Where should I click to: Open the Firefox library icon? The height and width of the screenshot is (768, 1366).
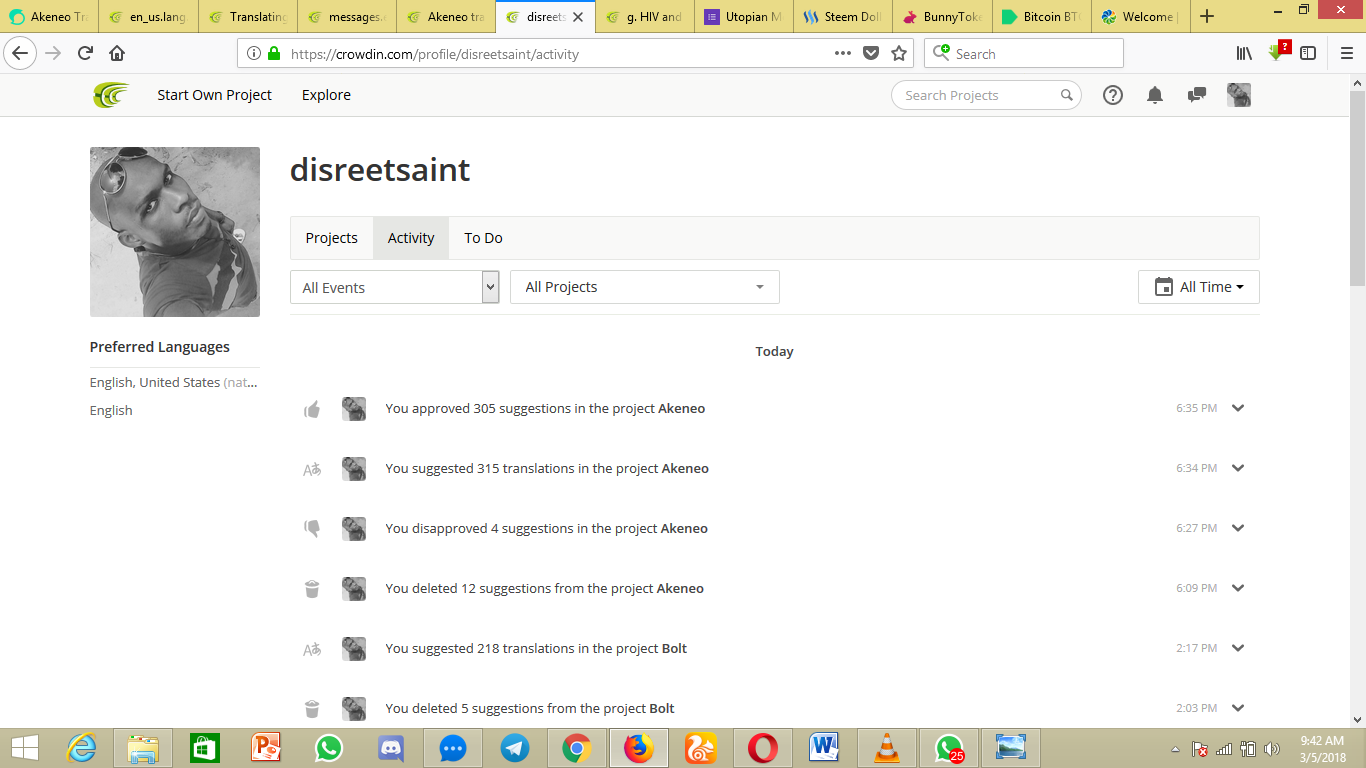coord(1244,53)
